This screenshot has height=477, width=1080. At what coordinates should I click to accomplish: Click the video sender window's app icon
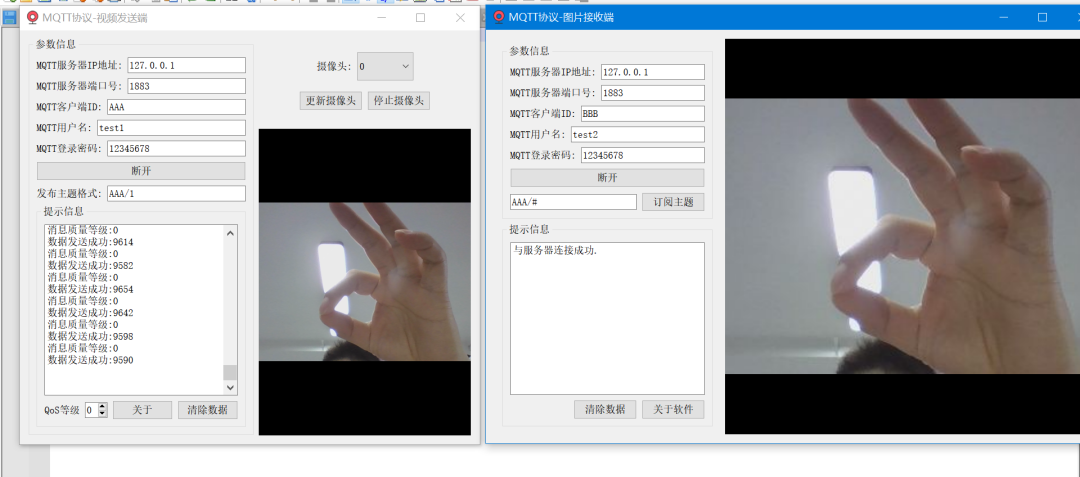pos(32,17)
